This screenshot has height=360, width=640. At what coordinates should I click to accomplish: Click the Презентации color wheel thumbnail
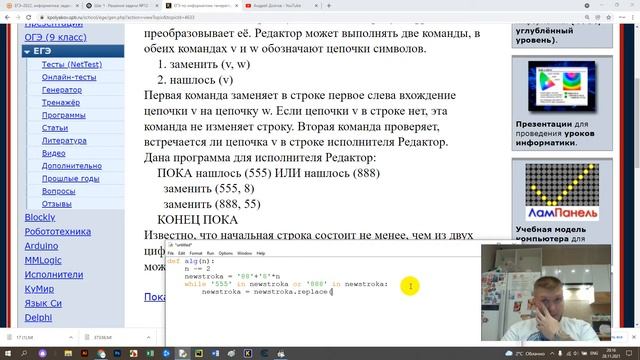[562, 86]
